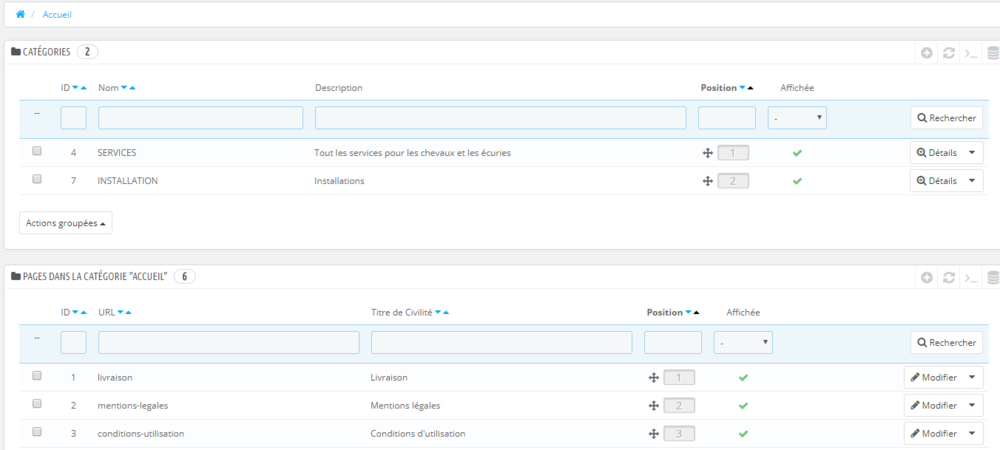This screenshot has width=1000, height=450.
Task: Add a new category with the plus icon
Action: pos(927,53)
